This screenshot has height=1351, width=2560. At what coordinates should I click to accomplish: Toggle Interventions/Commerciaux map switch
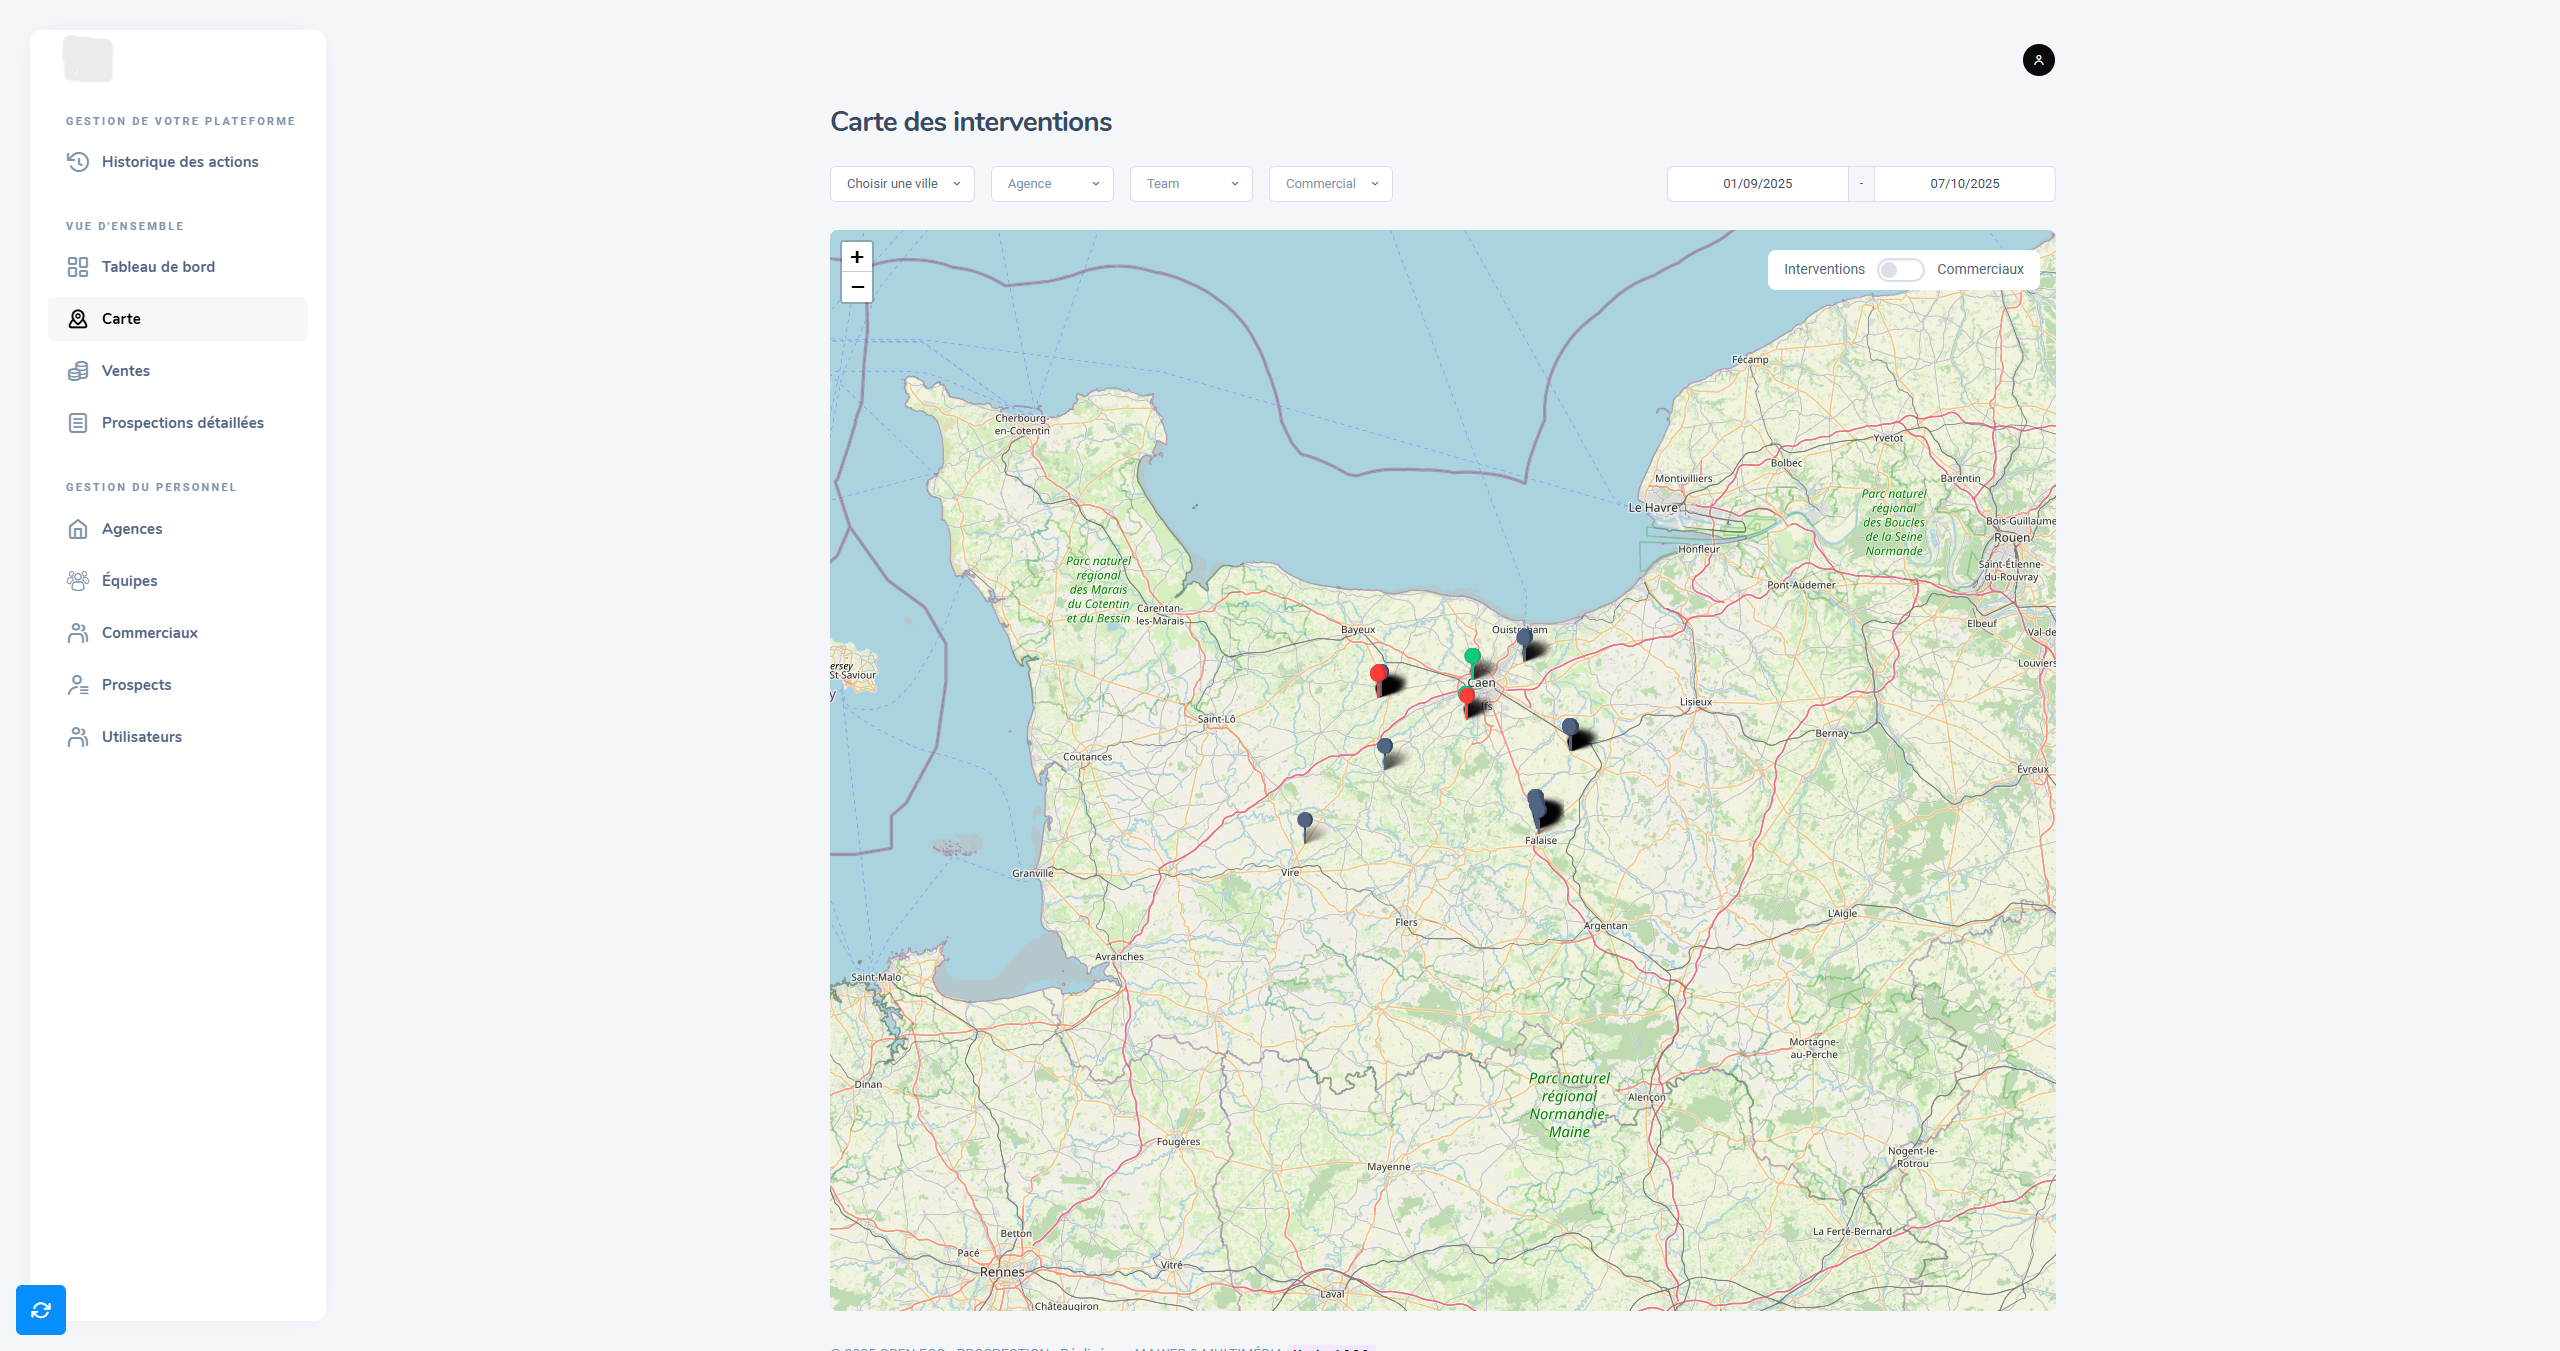(x=1899, y=270)
